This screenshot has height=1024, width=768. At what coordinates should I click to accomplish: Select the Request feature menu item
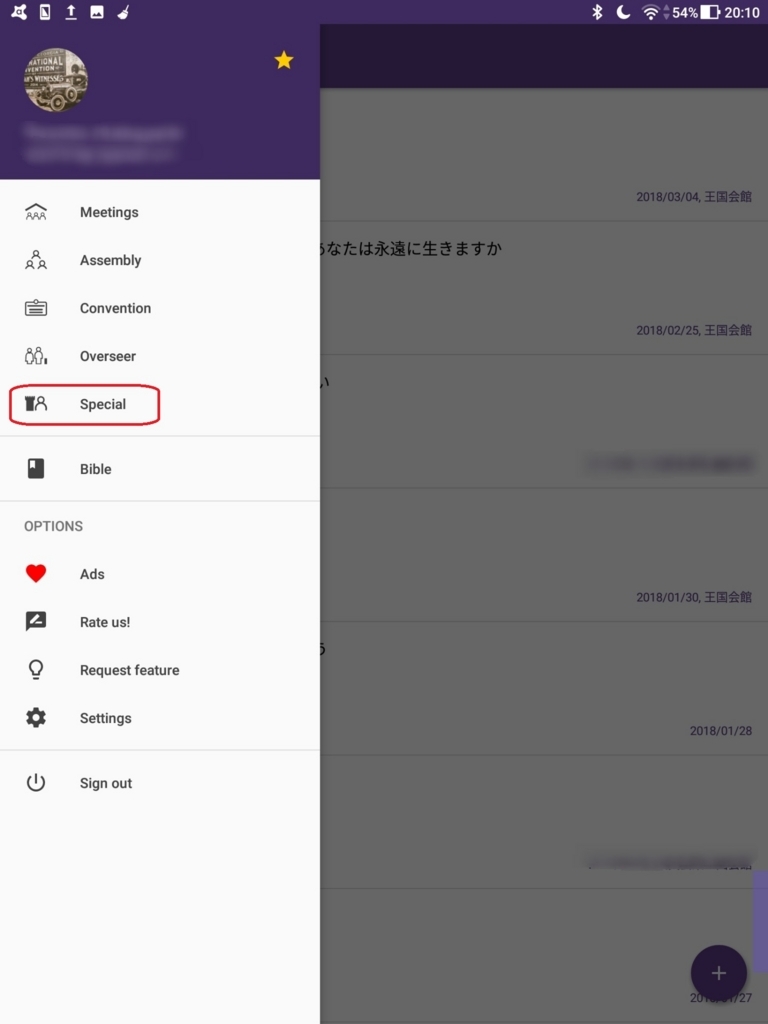tap(160, 670)
